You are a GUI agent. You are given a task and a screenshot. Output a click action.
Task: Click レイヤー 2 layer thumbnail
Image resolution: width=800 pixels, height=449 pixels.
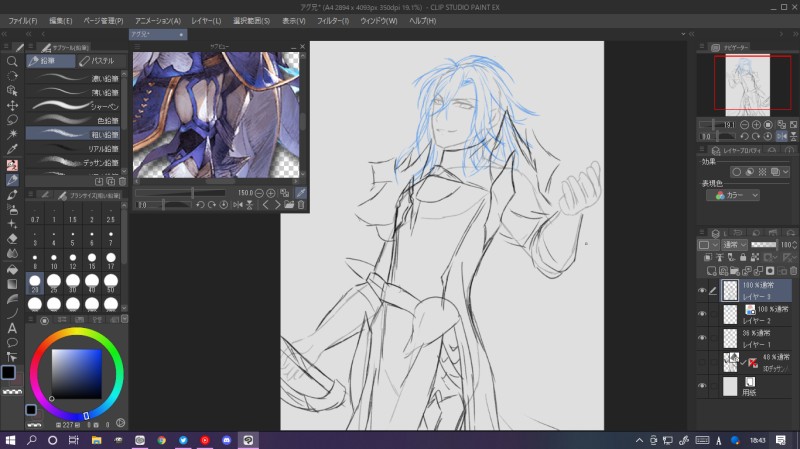[731, 314]
